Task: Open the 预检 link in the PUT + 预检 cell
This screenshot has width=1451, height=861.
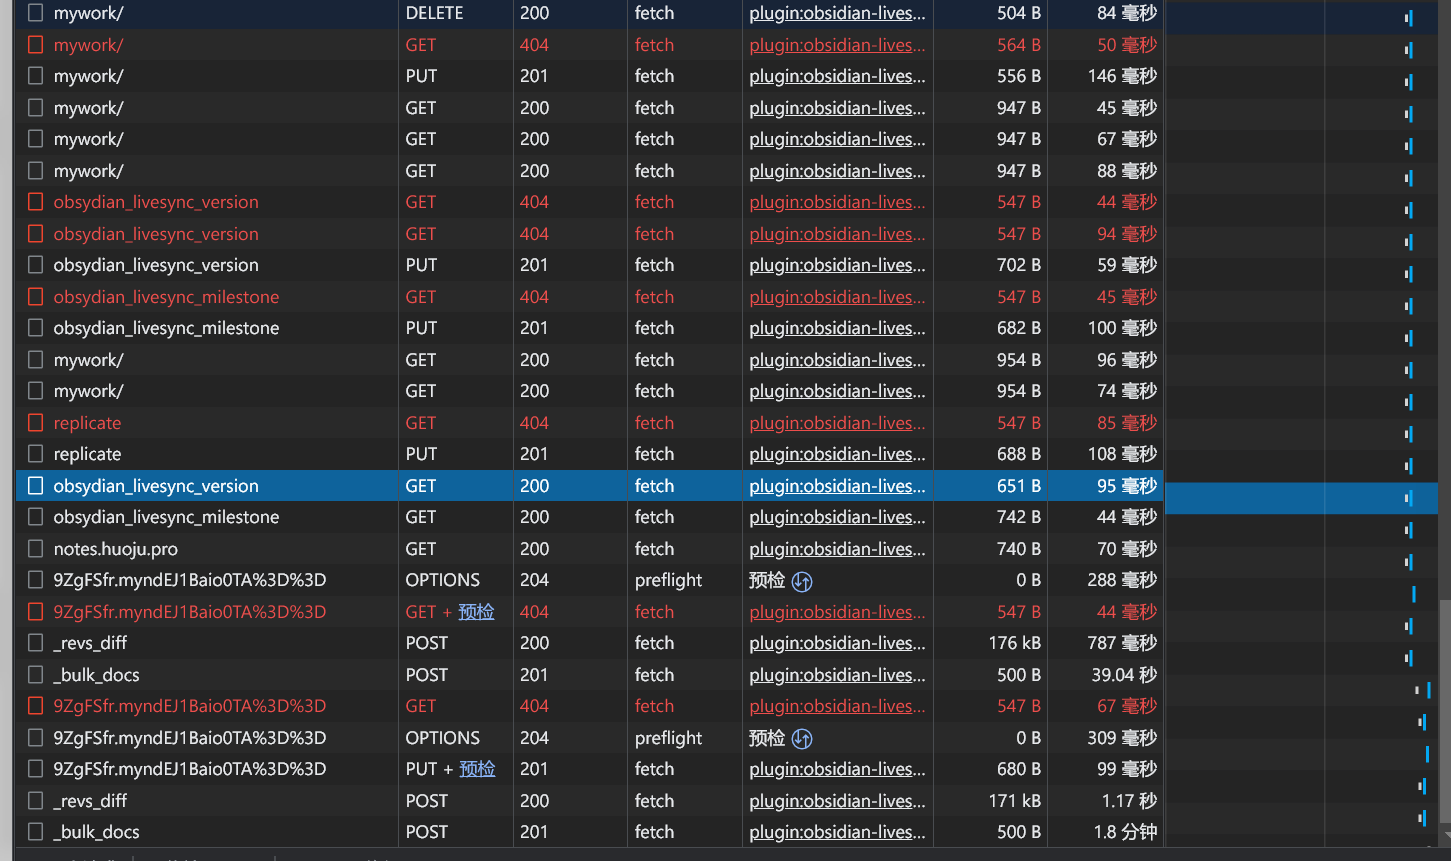Action: (x=479, y=768)
